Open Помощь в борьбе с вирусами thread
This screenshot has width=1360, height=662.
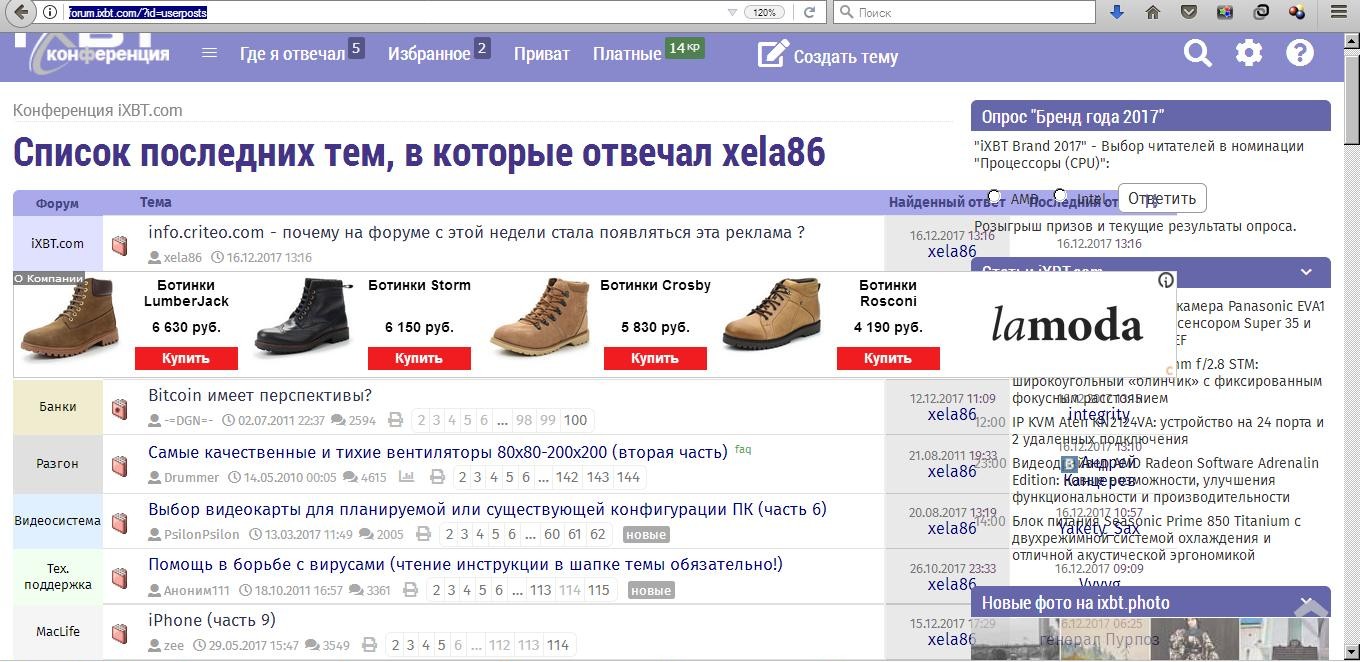(466, 565)
